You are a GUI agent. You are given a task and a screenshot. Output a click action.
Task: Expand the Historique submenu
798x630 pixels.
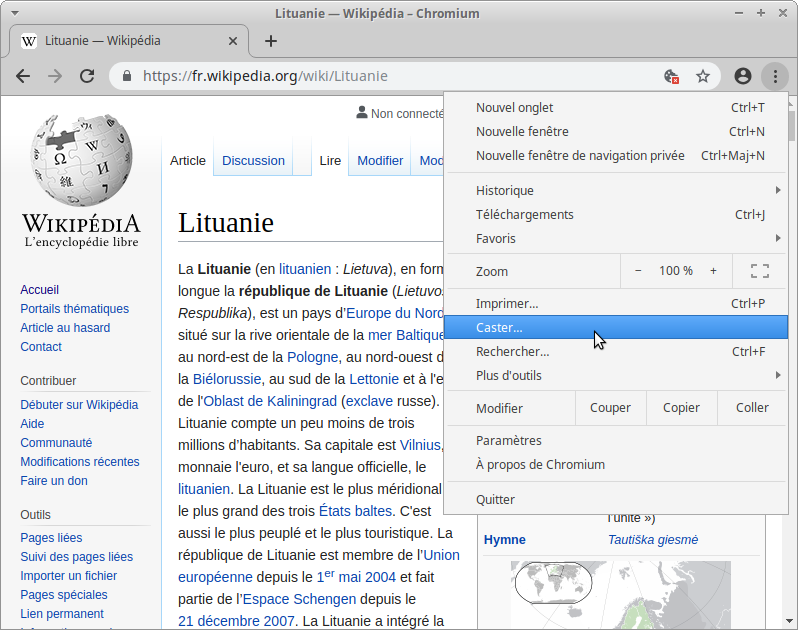coord(615,191)
